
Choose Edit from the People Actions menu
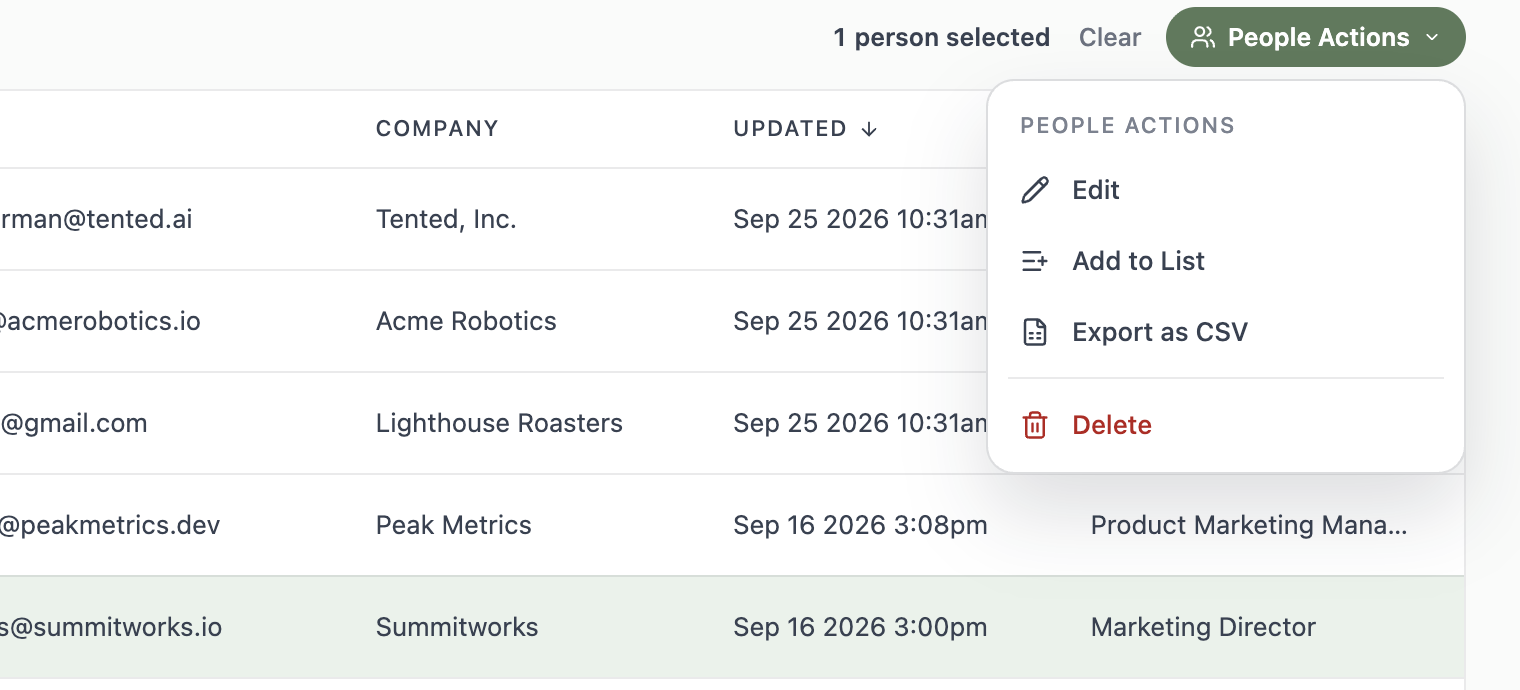pos(1225,190)
